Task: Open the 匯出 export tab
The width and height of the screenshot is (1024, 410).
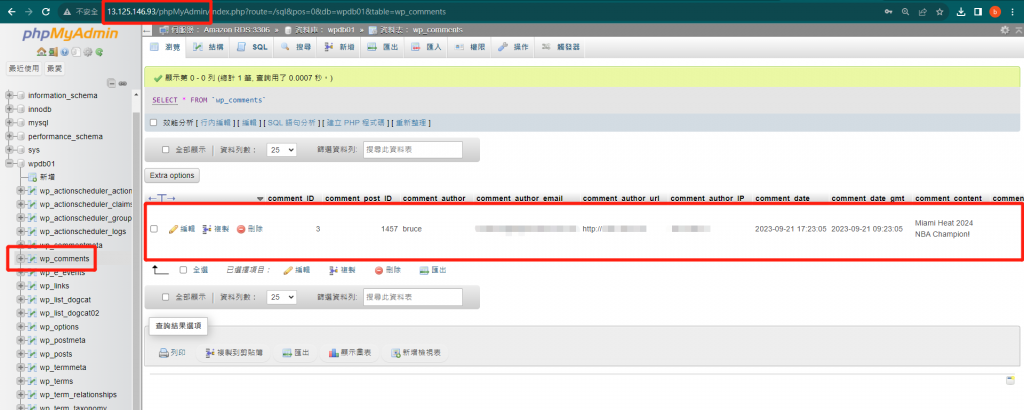Action: (383, 47)
